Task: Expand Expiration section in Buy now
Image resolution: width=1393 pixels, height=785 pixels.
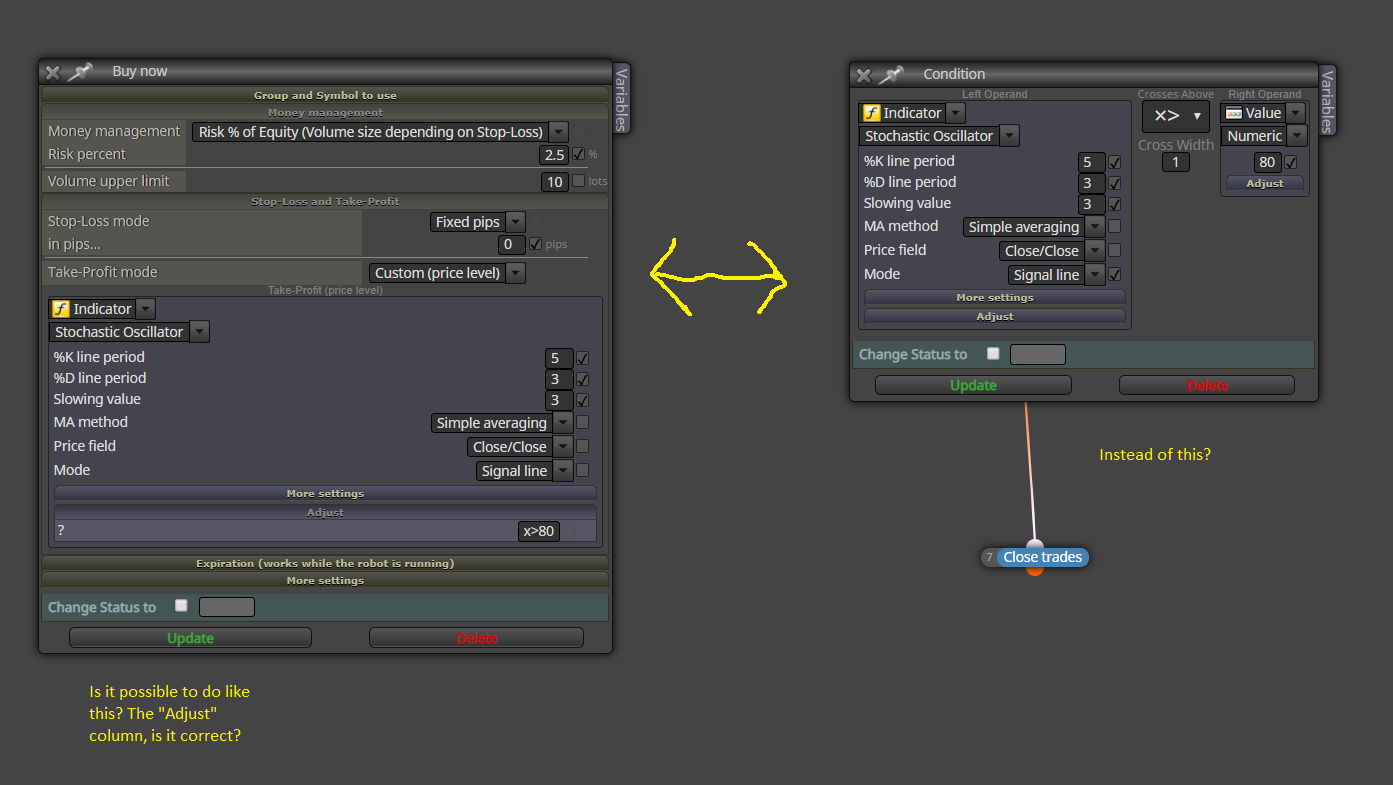Action: [325, 563]
